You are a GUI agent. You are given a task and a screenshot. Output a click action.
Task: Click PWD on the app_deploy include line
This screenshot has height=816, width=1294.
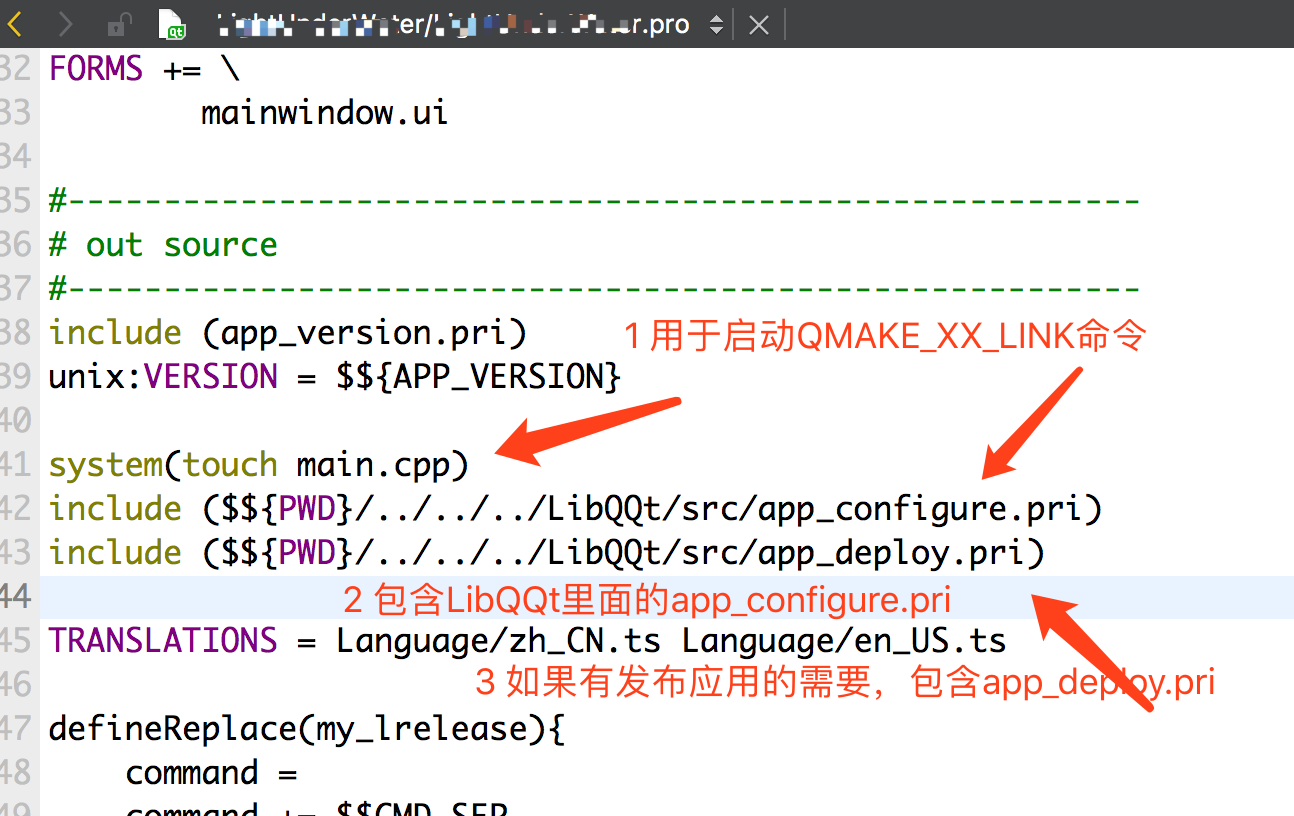tap(307, 553)
